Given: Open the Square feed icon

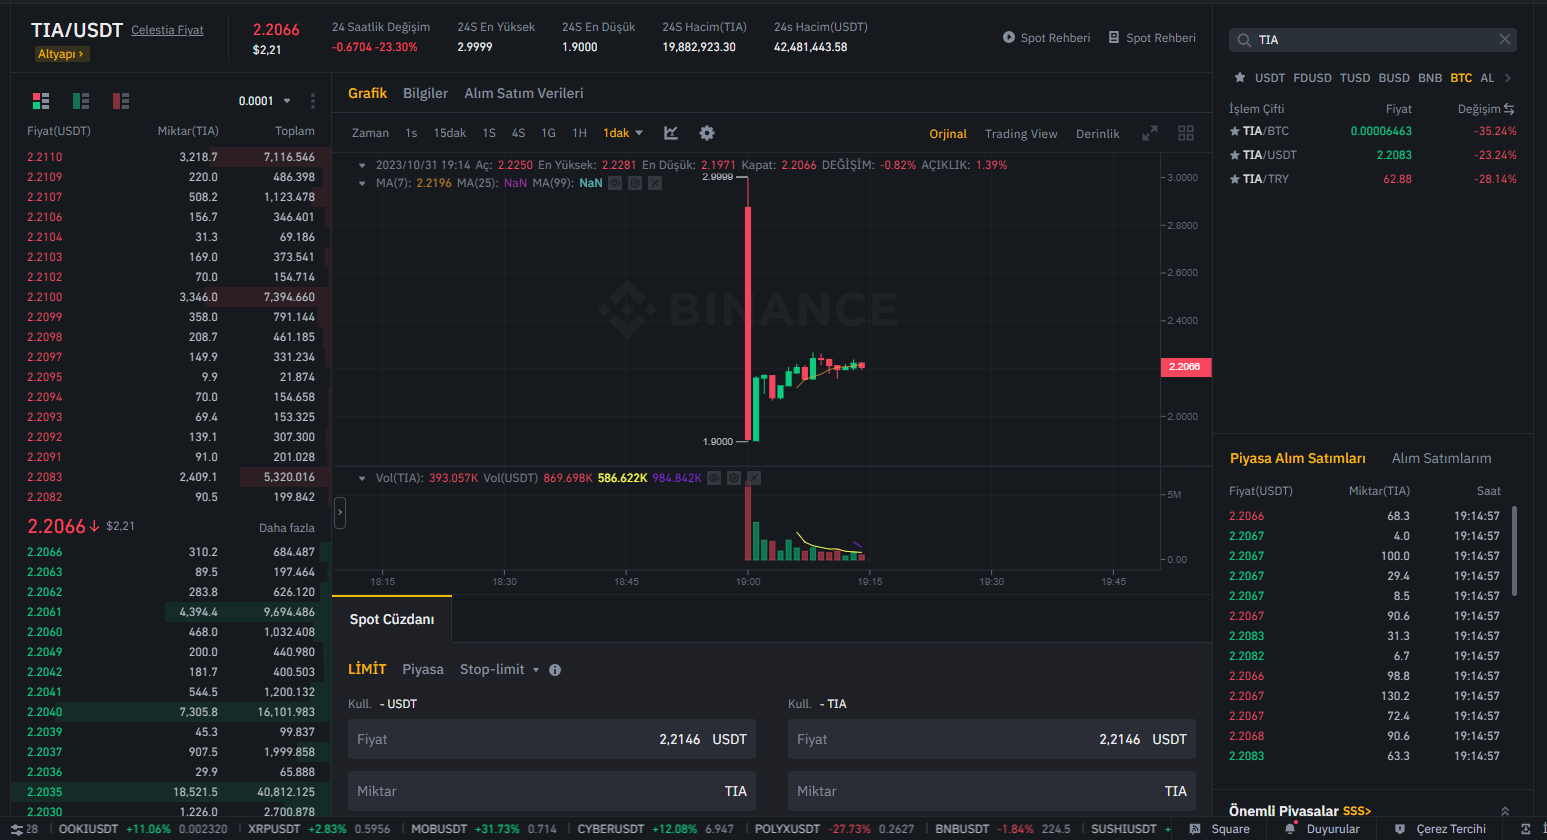Looking at the screenshot, I should point(1195,829).
